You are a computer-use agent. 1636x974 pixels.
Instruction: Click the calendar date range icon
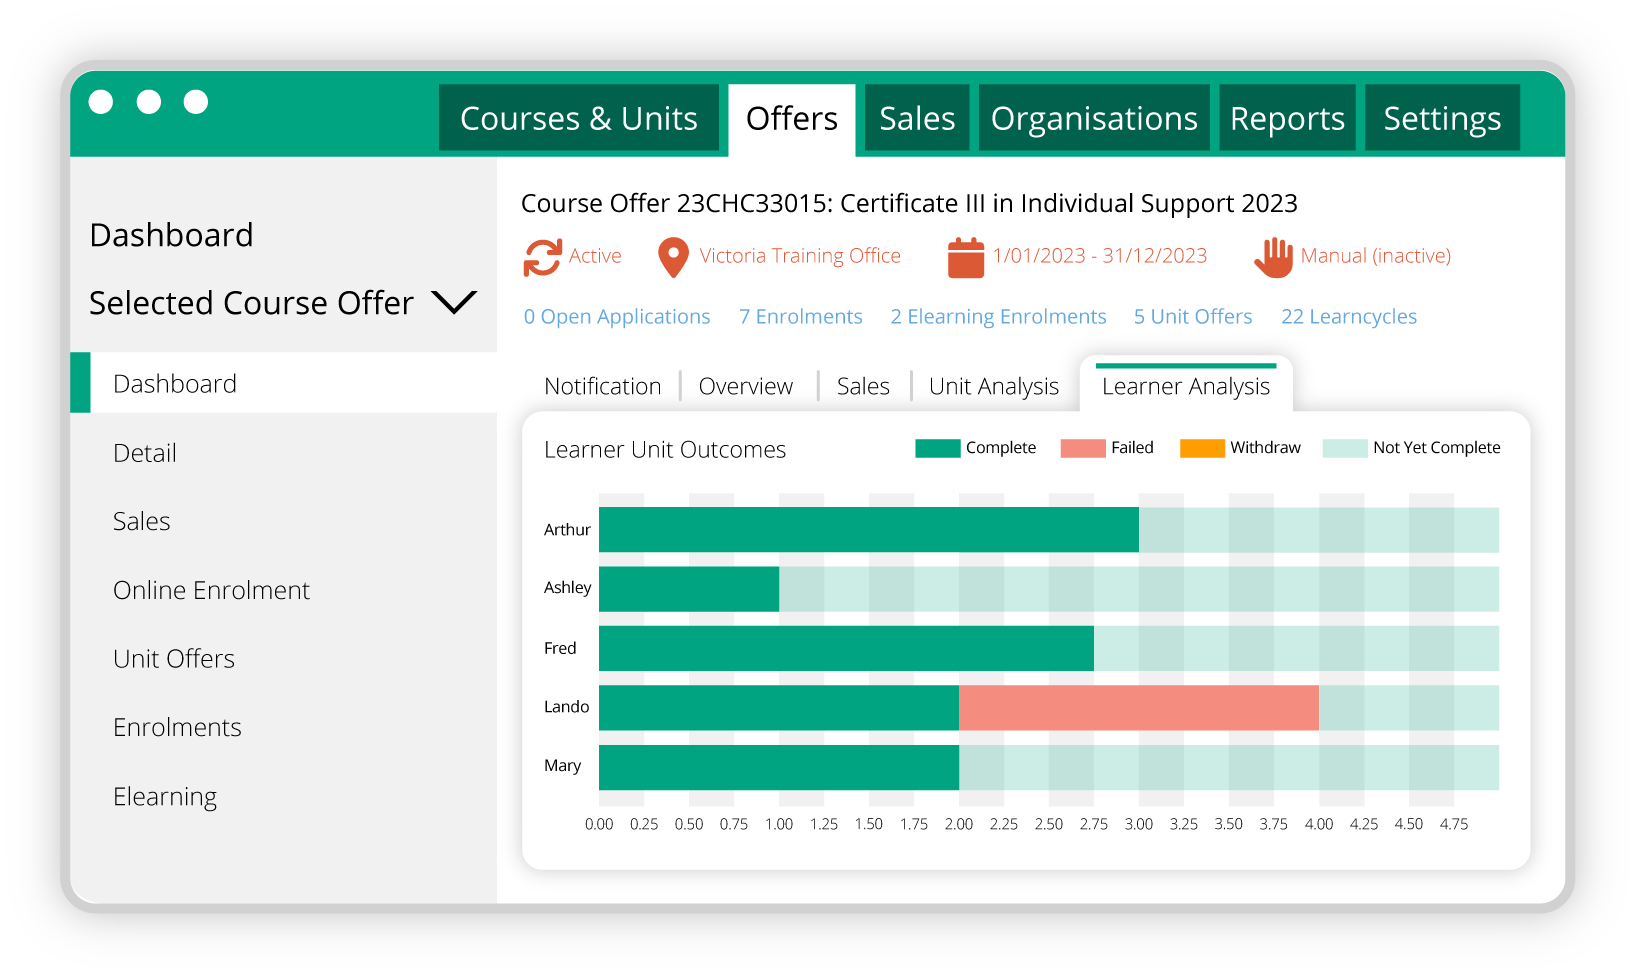pos(966,257)
